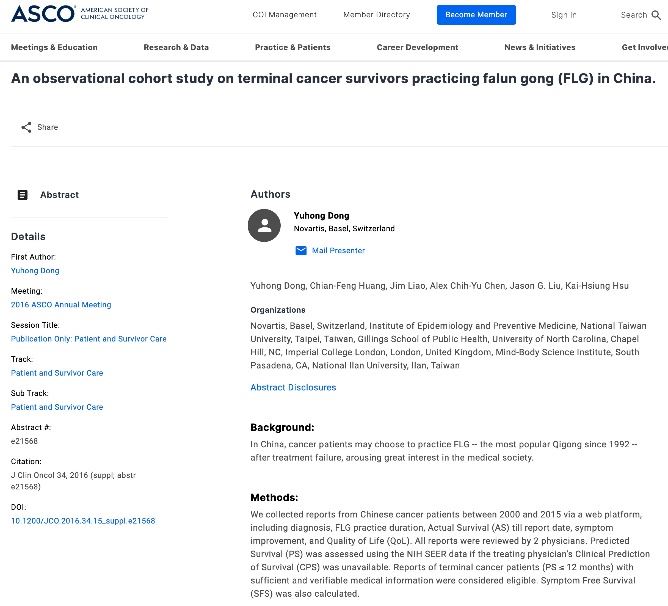Open the Research & Data menu

176,47
